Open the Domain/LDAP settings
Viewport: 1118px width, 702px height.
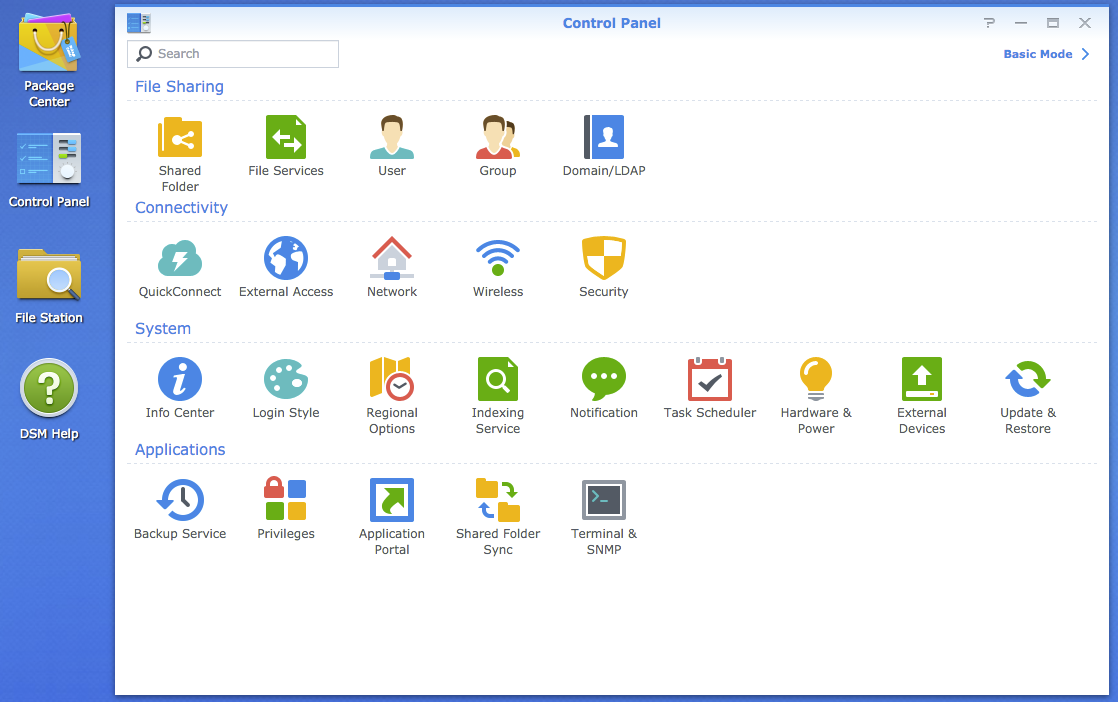(x=604, y=138)
